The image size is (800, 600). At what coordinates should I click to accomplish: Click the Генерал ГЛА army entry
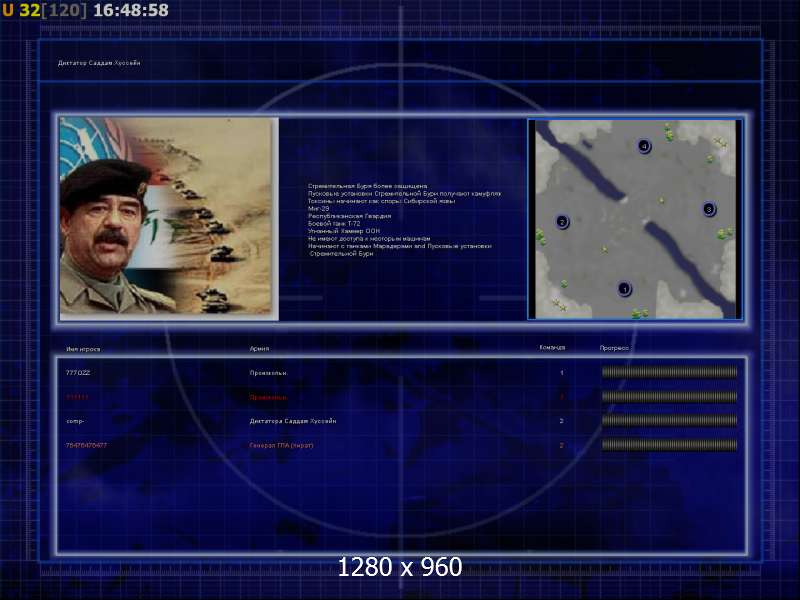(281, 445)
